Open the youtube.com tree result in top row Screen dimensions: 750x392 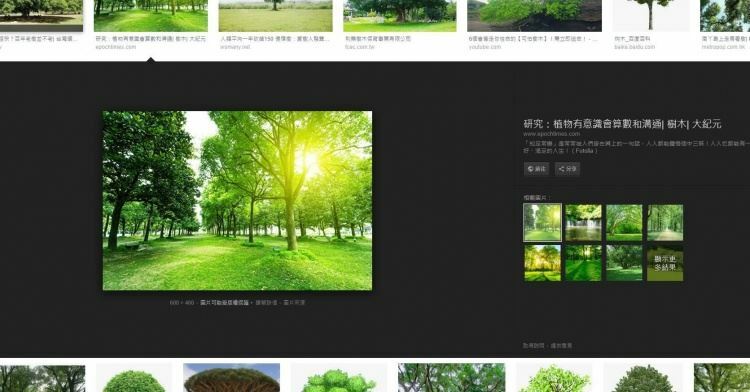pos(534,16)
